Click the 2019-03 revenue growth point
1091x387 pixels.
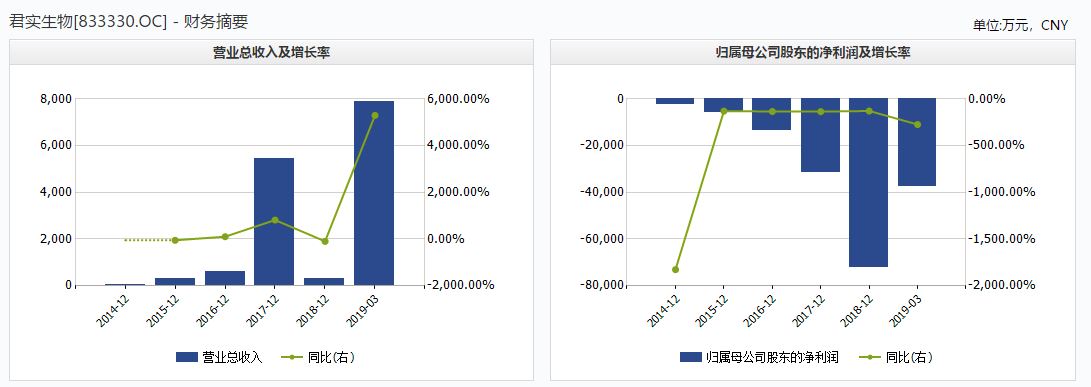point(374,116)
